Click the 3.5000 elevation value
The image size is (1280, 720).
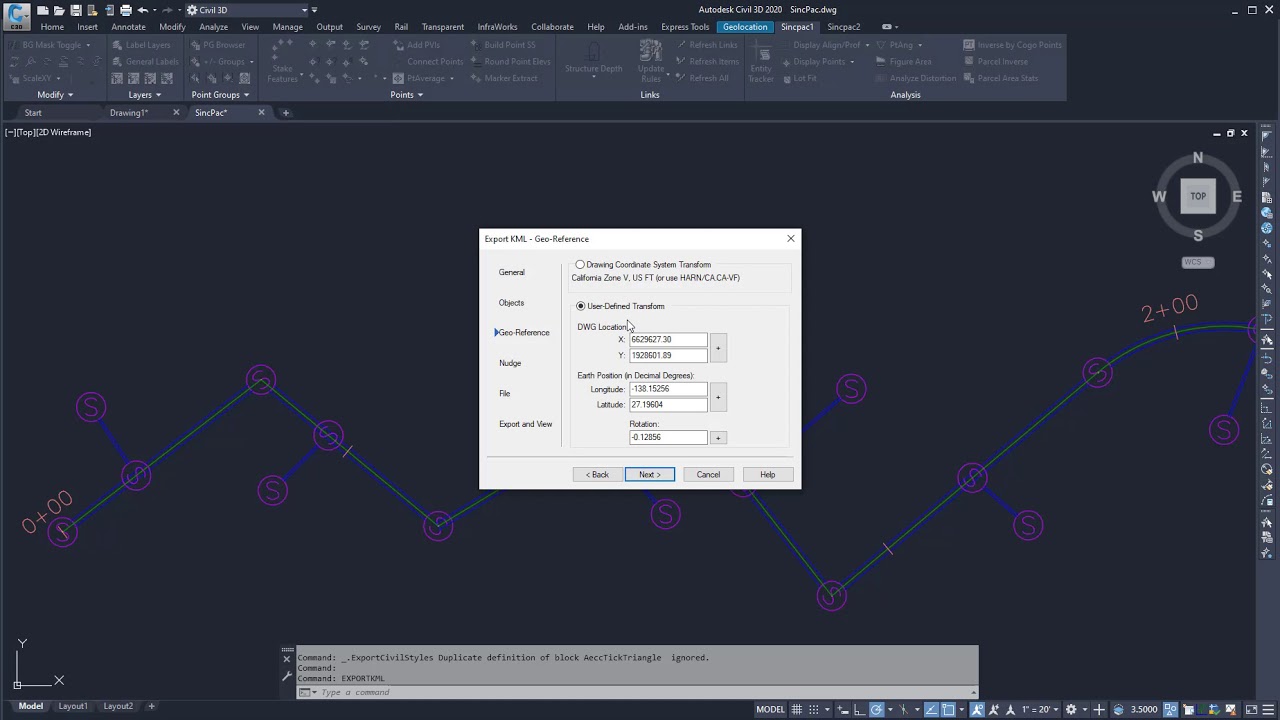click(x=1143, y=709)
